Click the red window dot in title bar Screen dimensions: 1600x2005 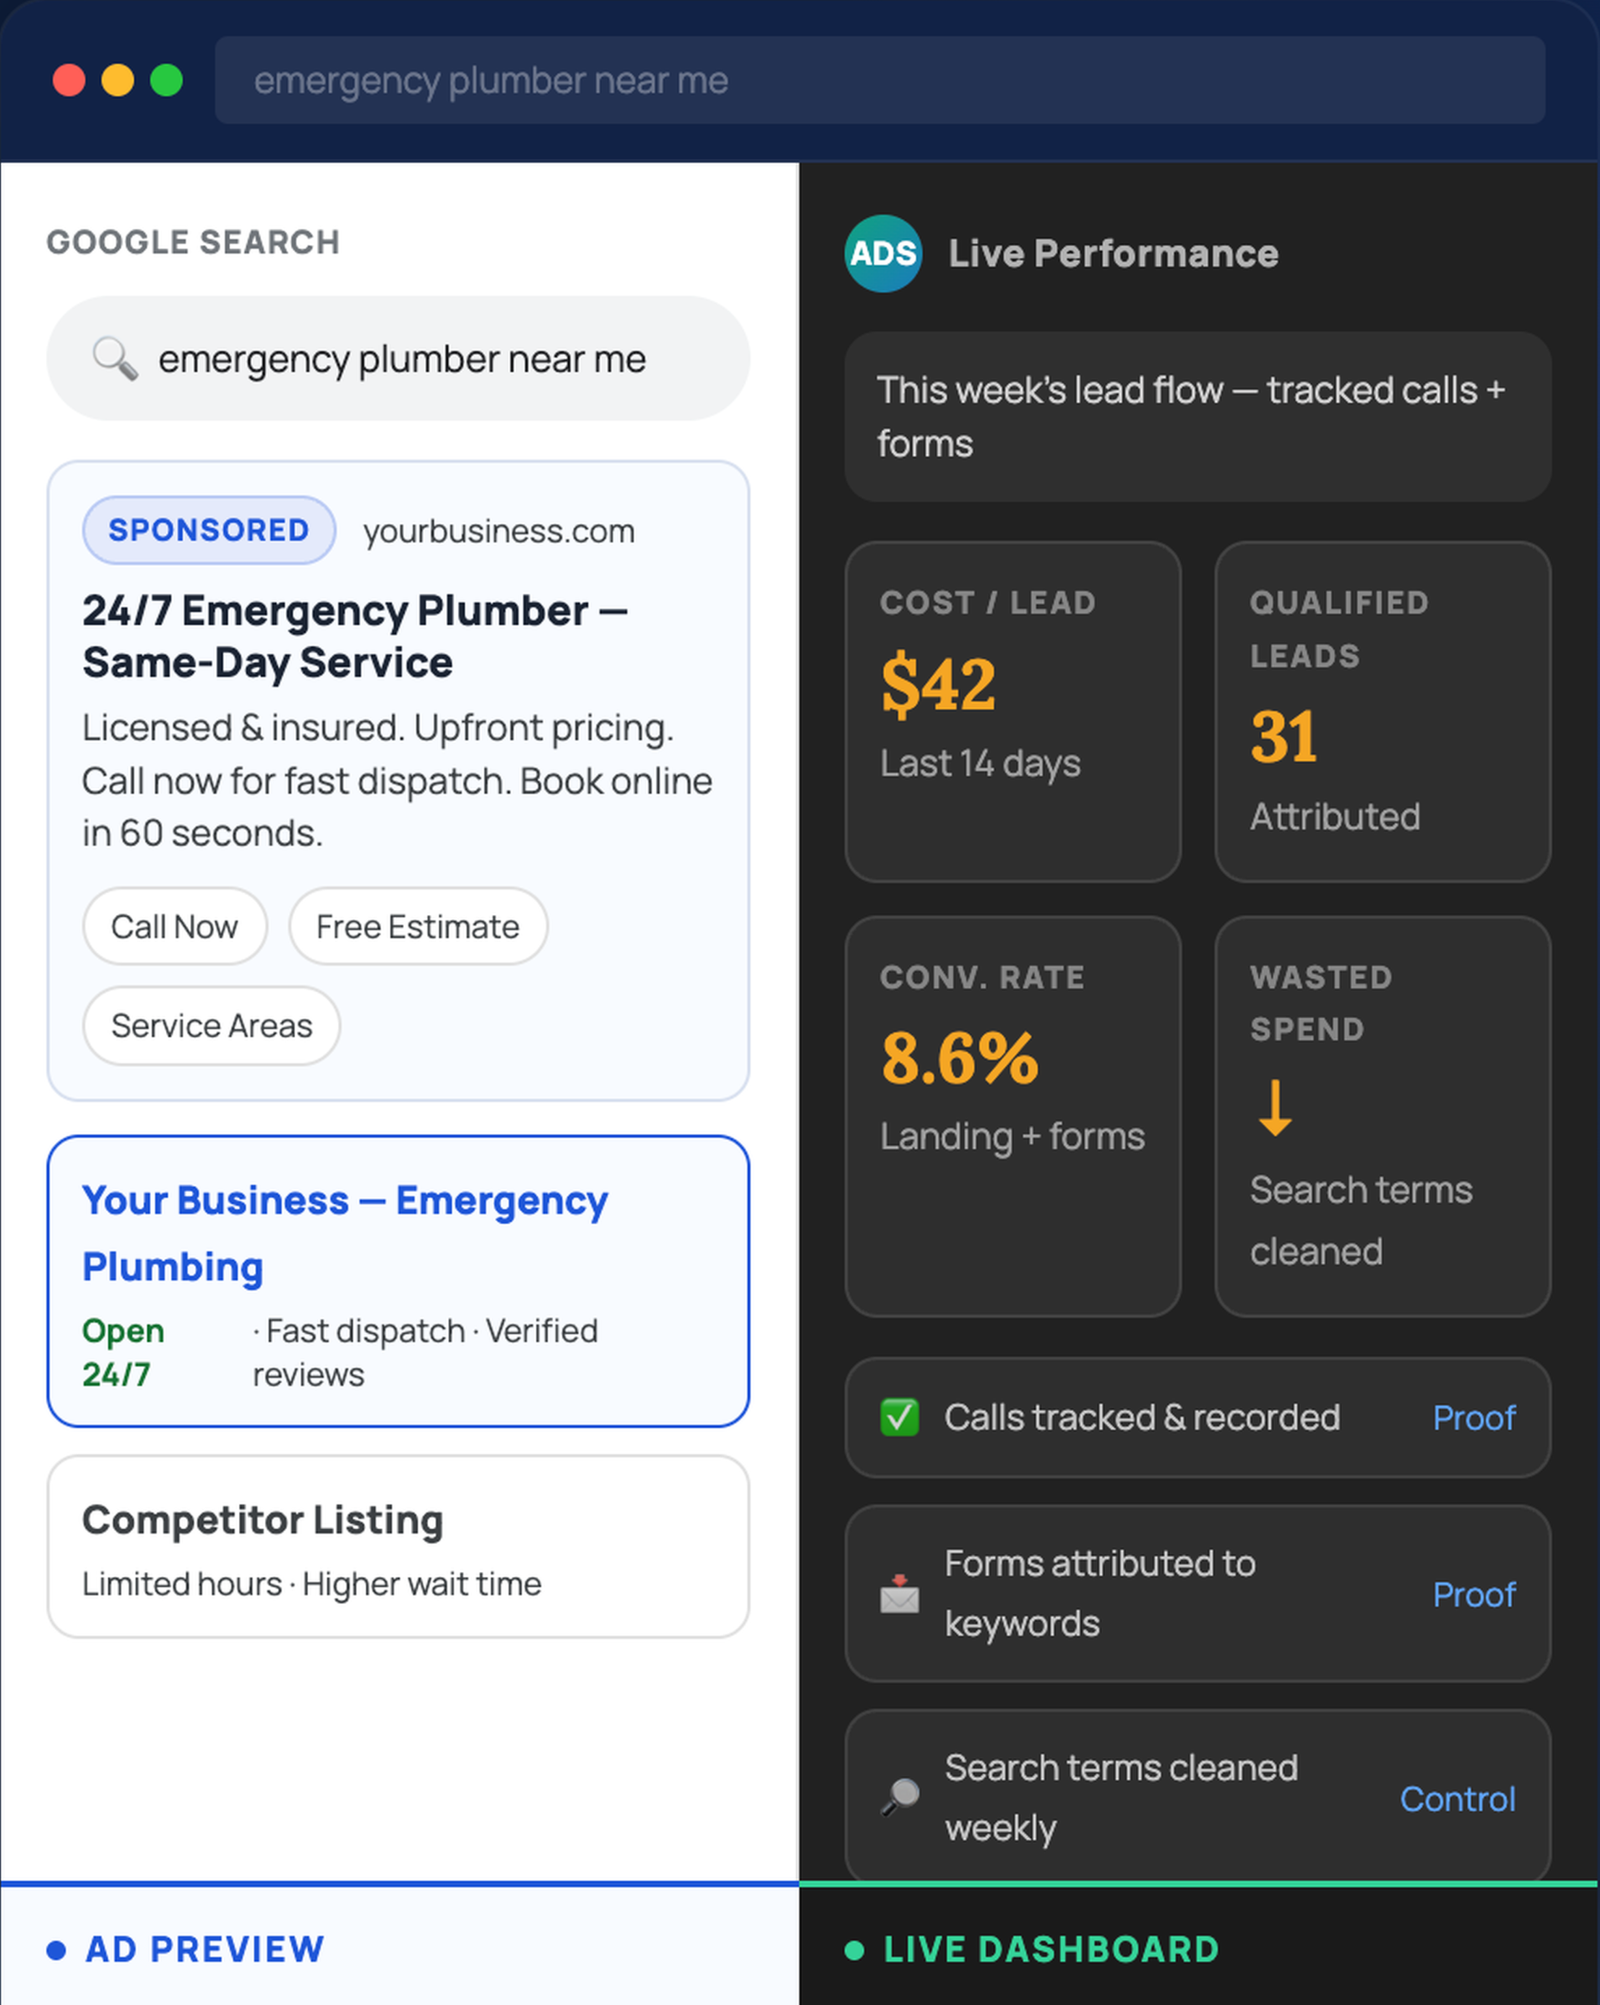pyautogui.click(x=69, y=80)
